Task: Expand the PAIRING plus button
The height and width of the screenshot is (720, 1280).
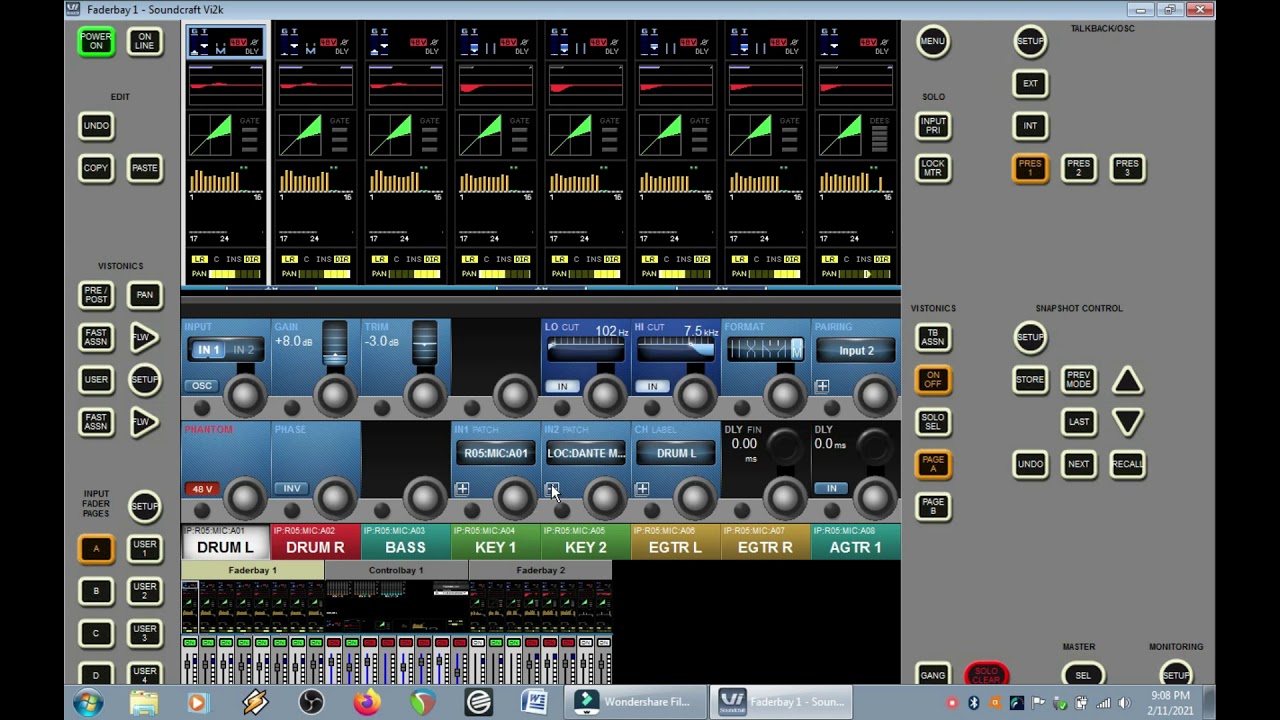Action: [x=822, y=386]
